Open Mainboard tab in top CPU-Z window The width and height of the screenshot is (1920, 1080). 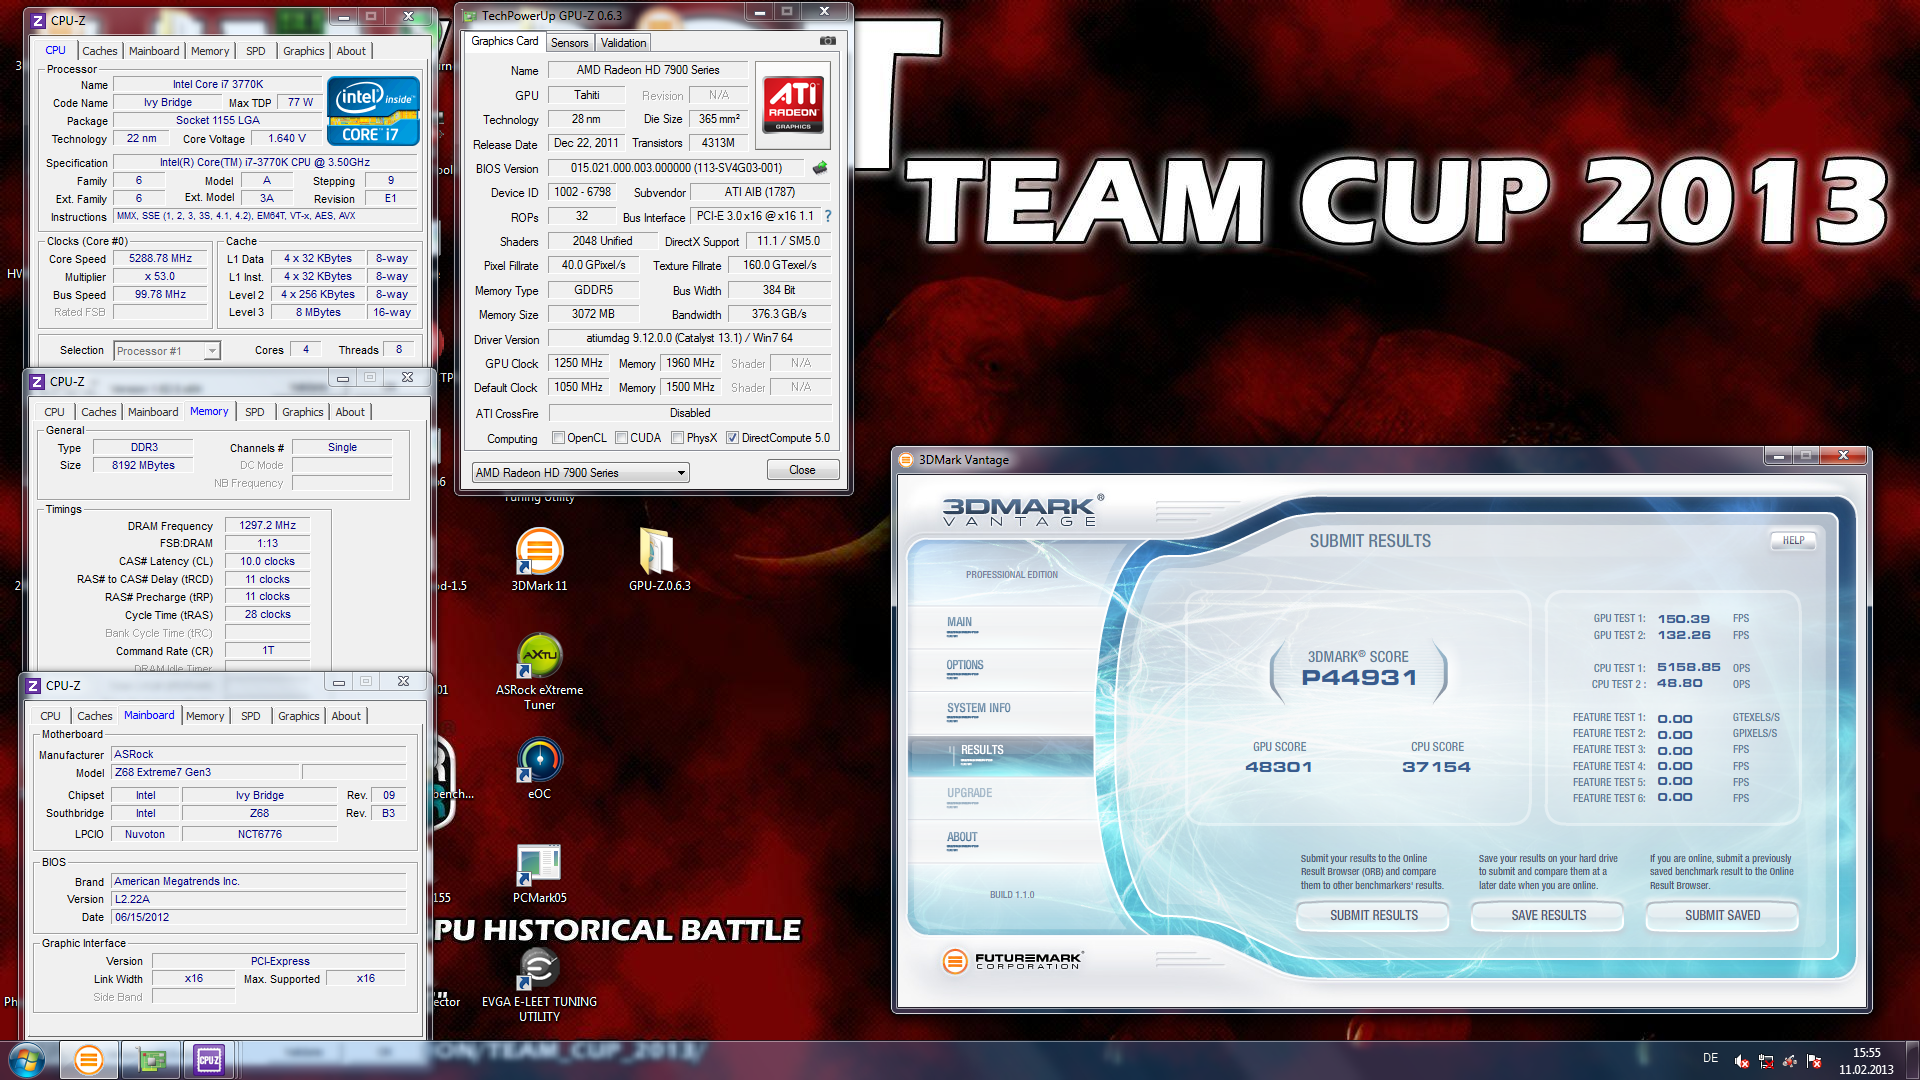154,51
